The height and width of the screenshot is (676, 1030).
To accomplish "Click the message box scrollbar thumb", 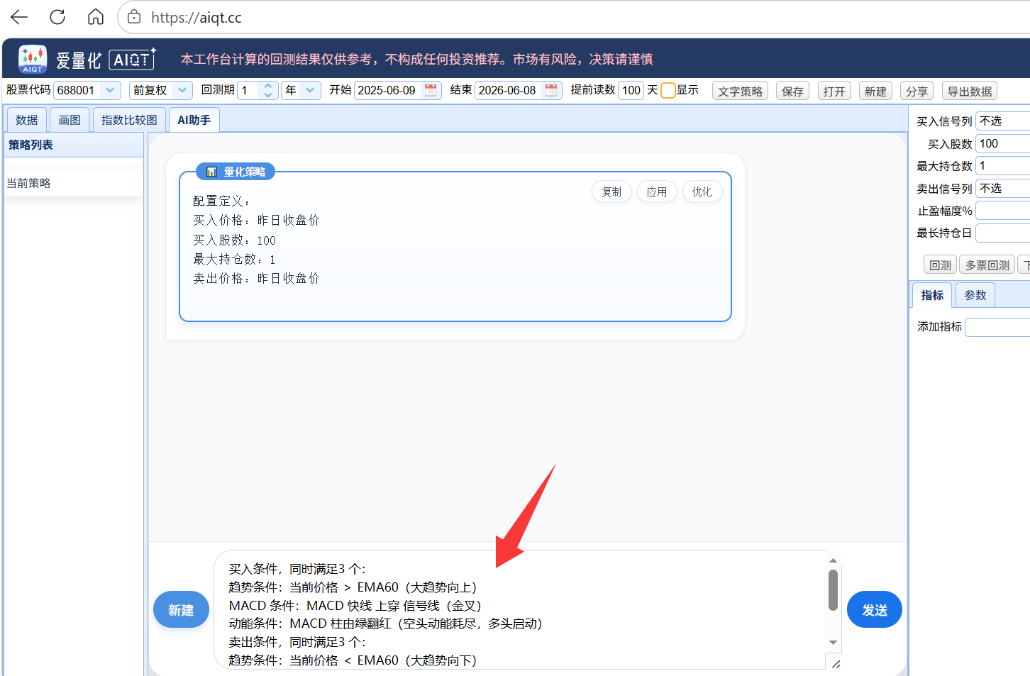I will 833,590.
